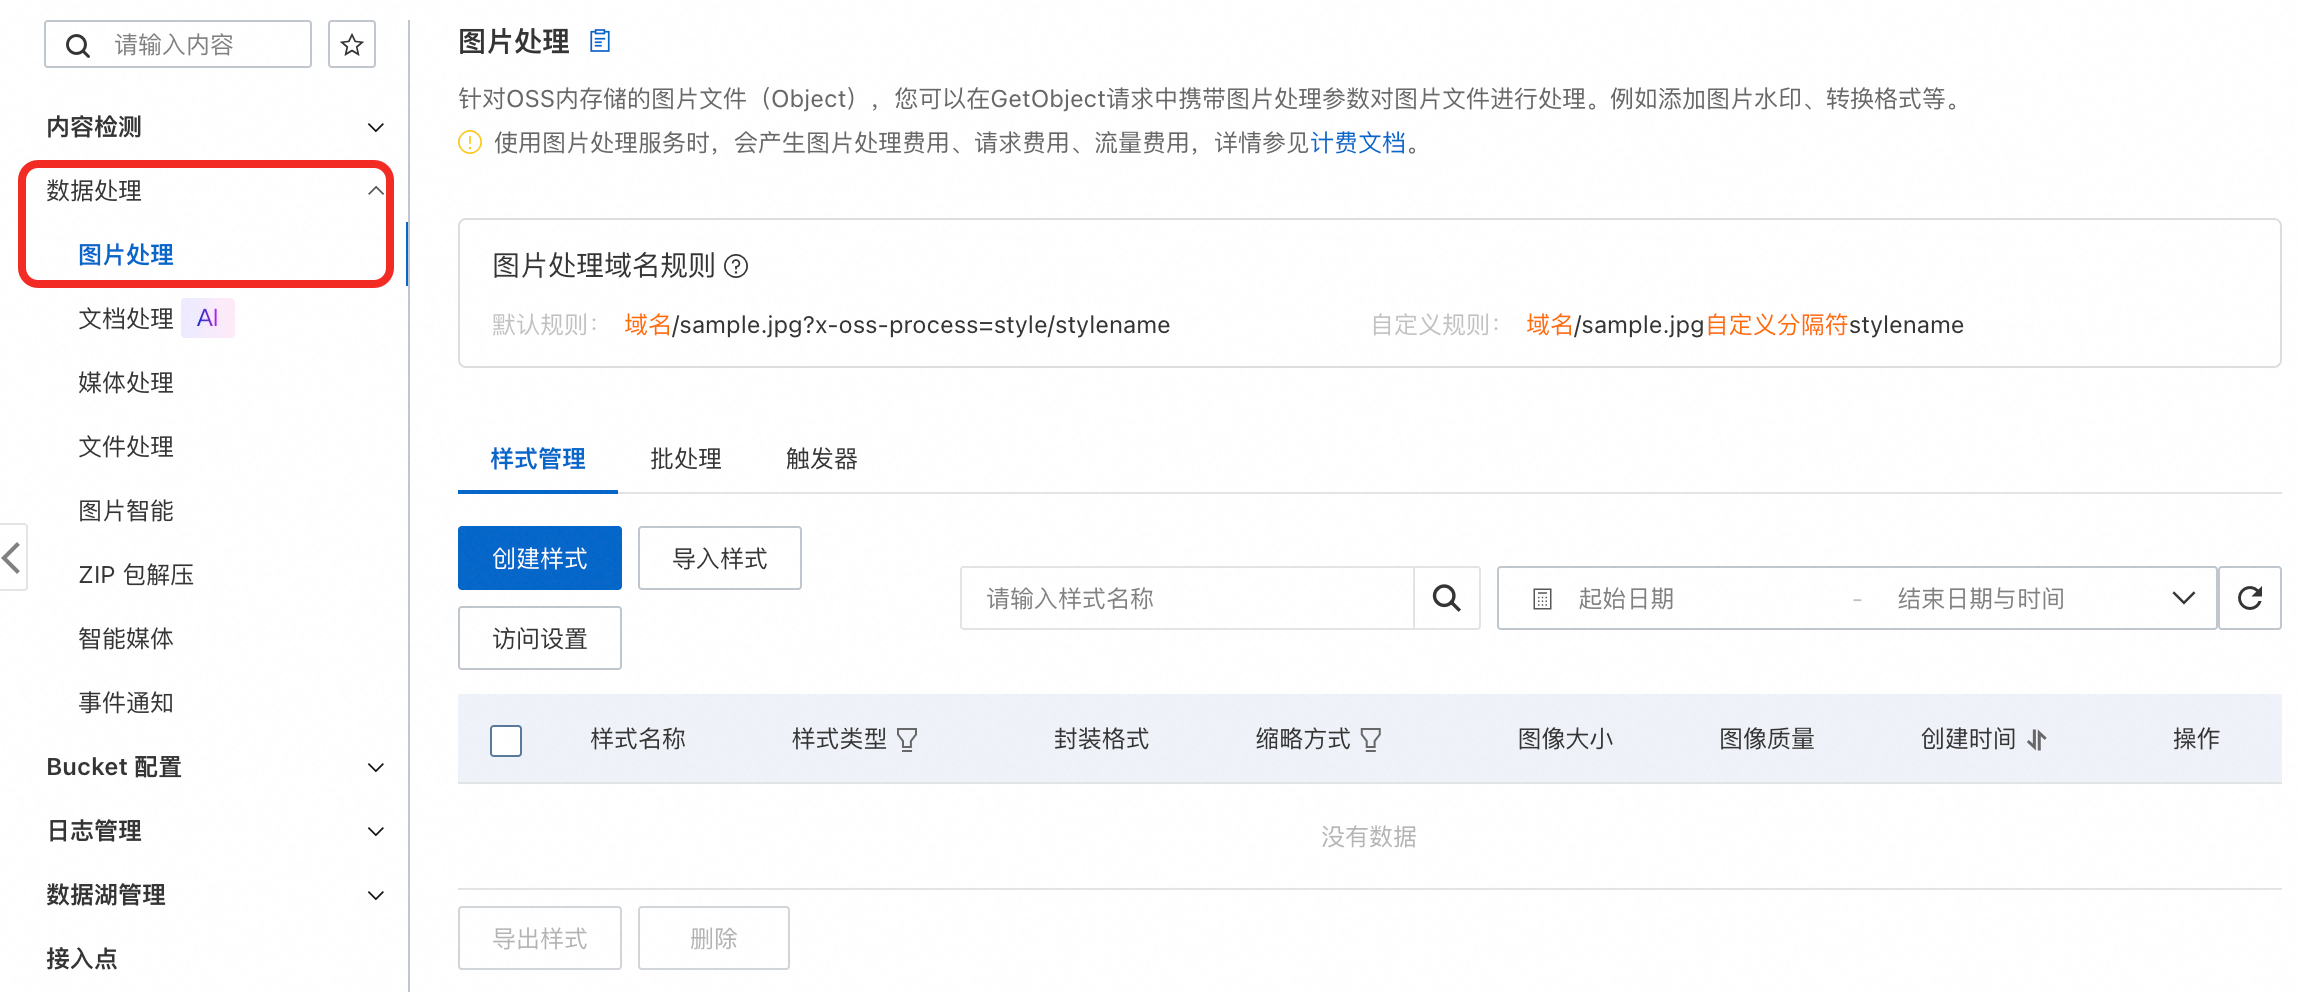
Task: Click the help question mark beside 图片处理域名规则
Action: (x=736, y=266)
